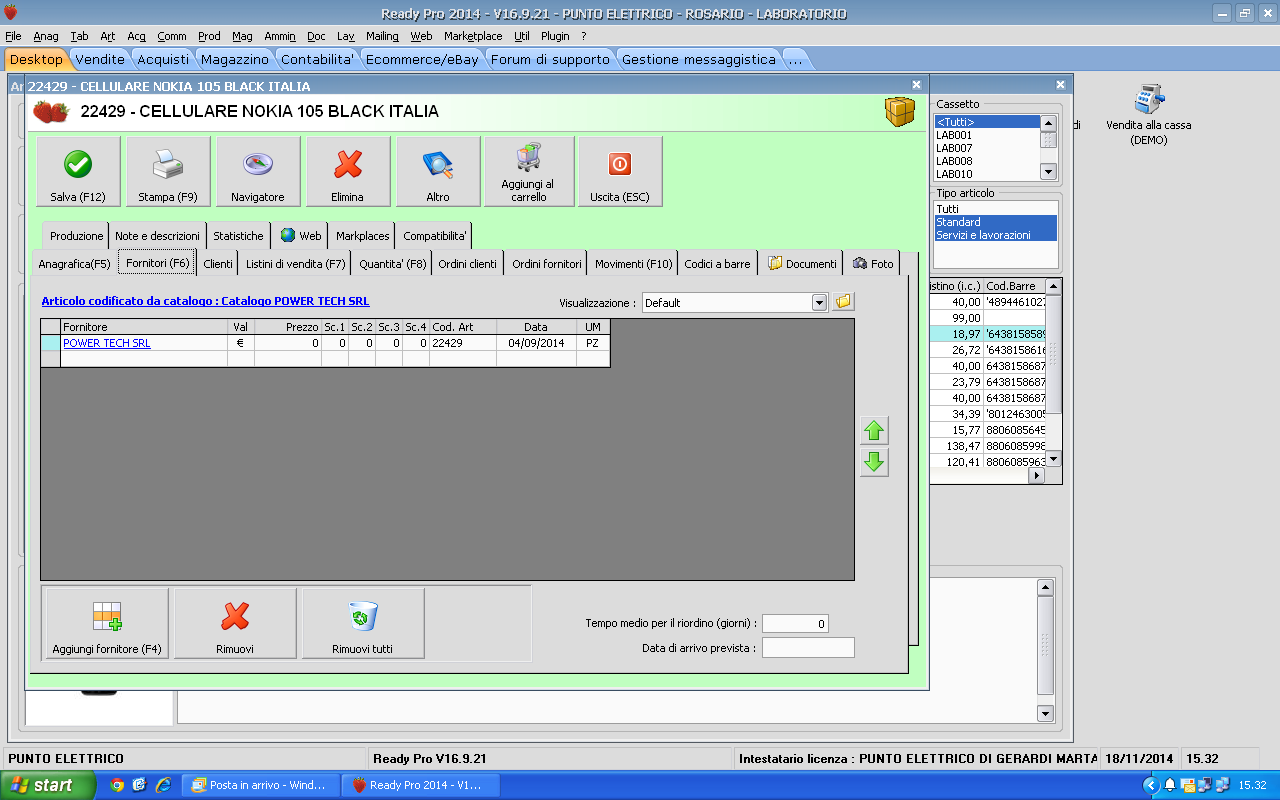This screenshot has width=1280, height=800.
Task: Click the Elimina red X button
Action: click(x=348, y=172)
